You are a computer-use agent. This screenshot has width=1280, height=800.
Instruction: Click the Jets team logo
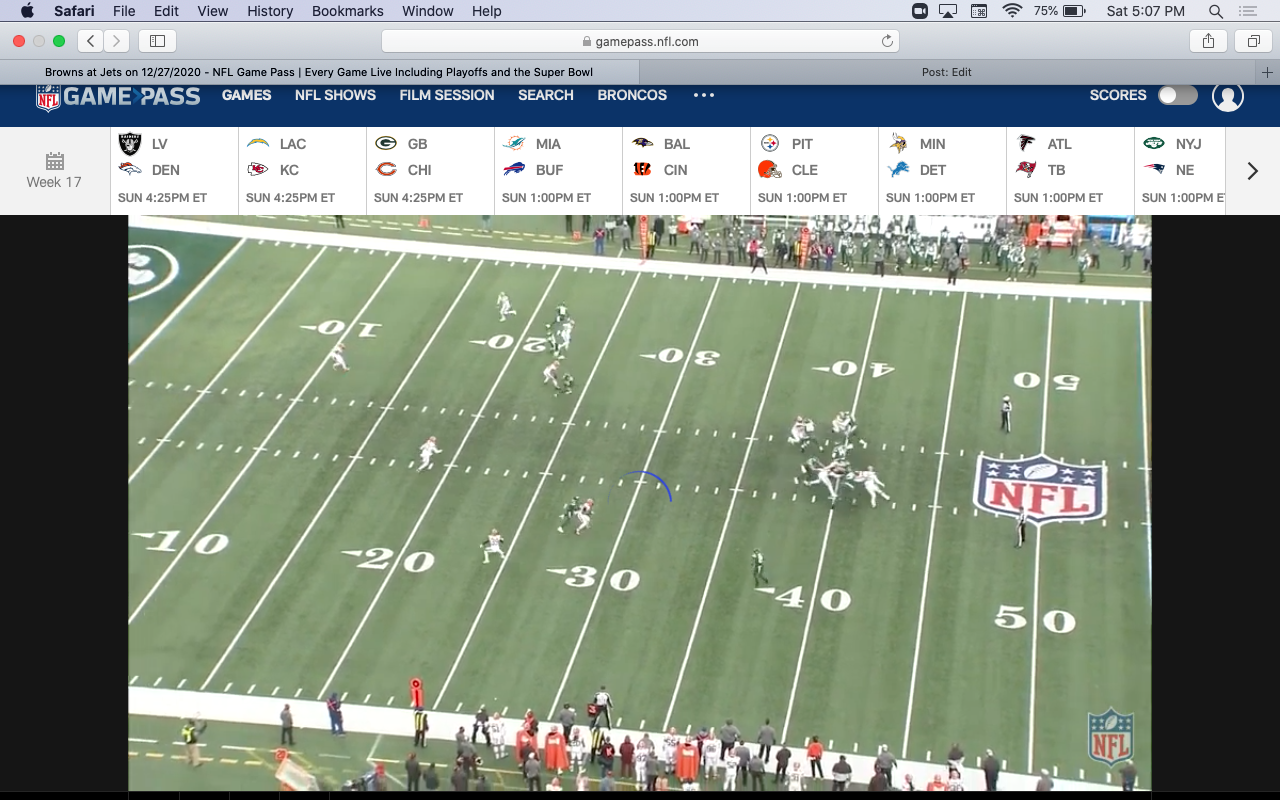tap(1154, 143)
